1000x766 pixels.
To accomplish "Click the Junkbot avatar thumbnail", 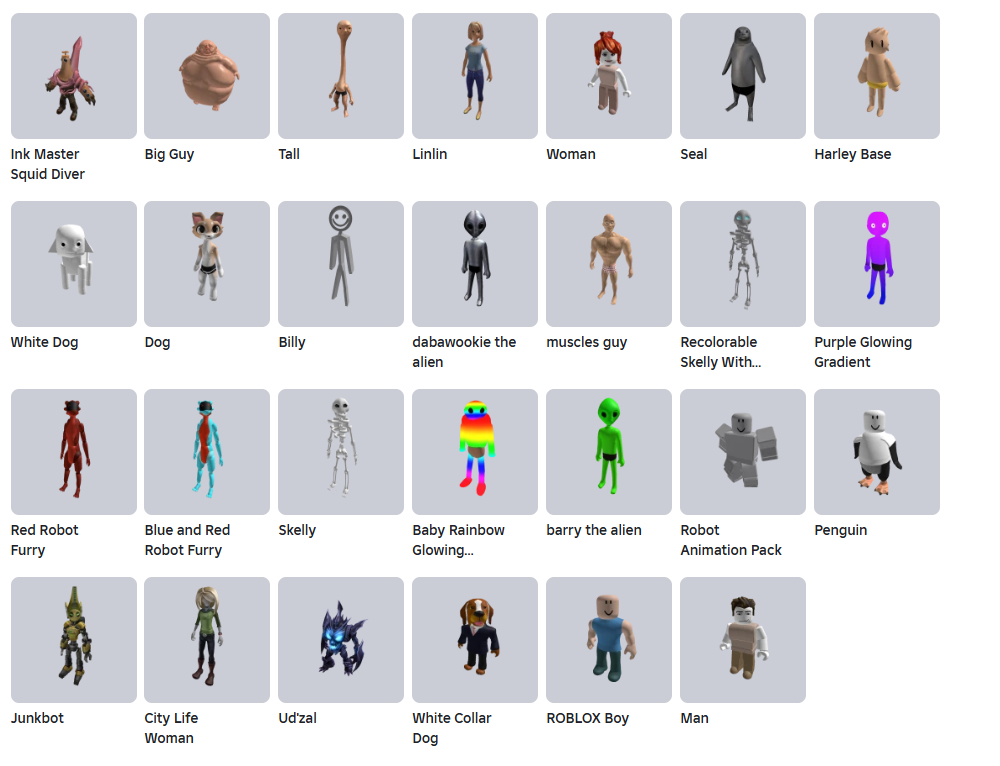I will [74, 640].
